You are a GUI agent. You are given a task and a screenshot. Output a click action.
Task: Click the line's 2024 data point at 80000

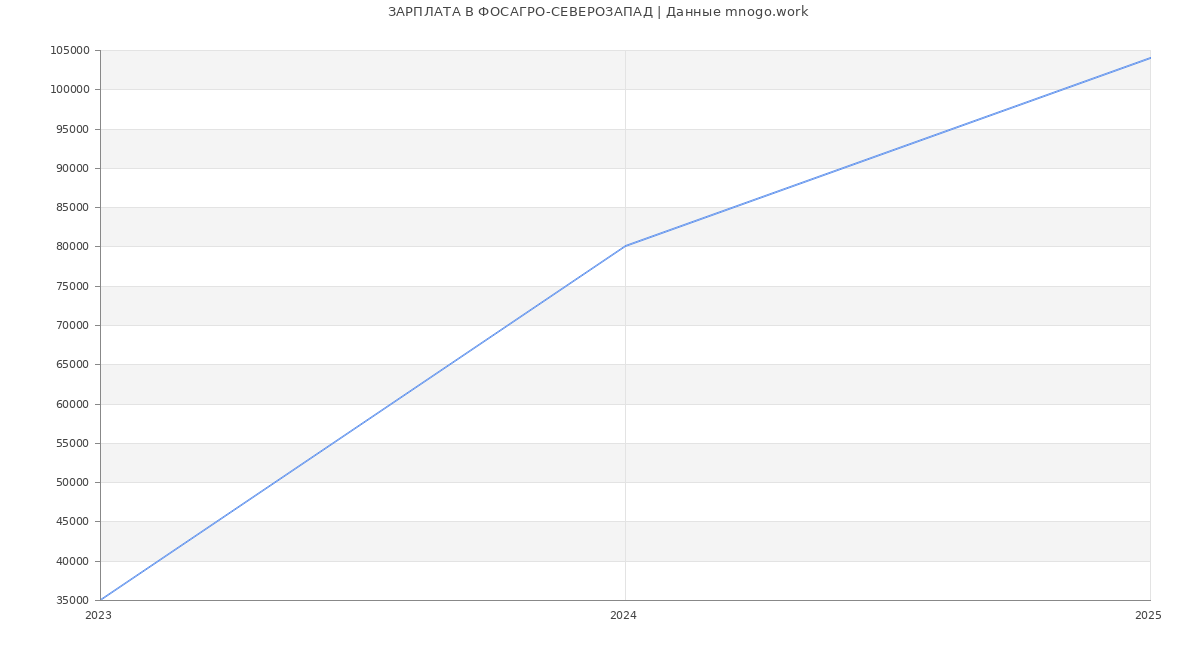click(625, 246)
